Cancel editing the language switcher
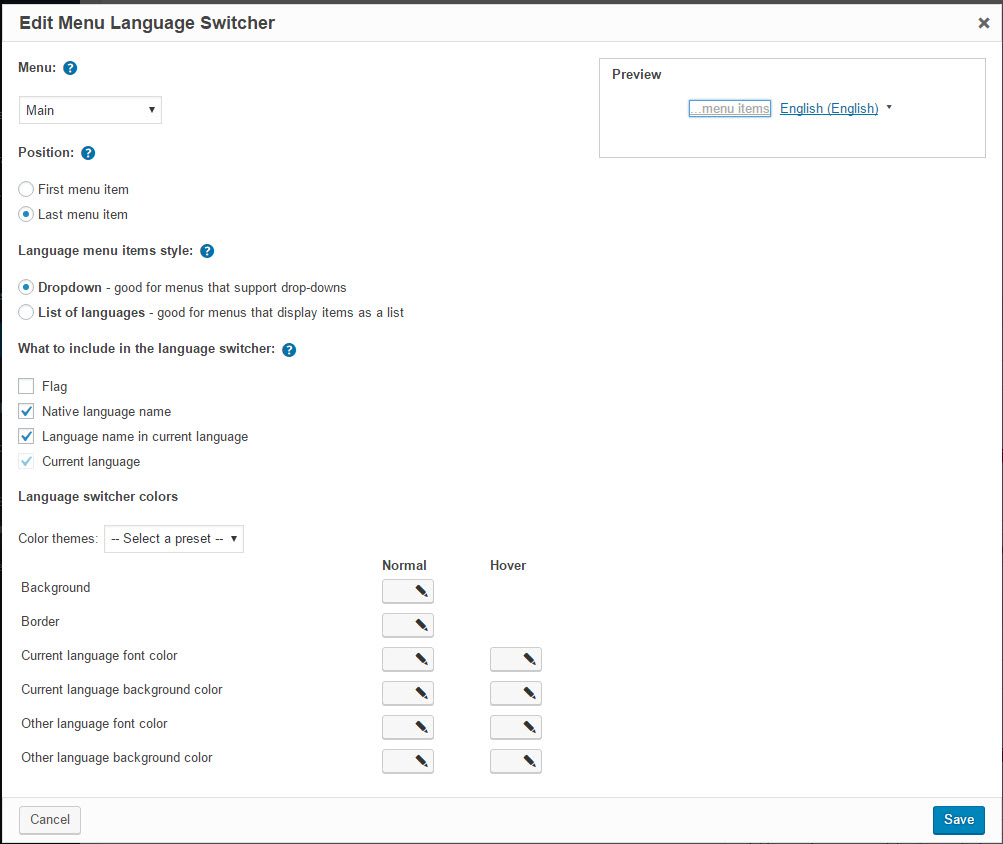 [50, 820]
